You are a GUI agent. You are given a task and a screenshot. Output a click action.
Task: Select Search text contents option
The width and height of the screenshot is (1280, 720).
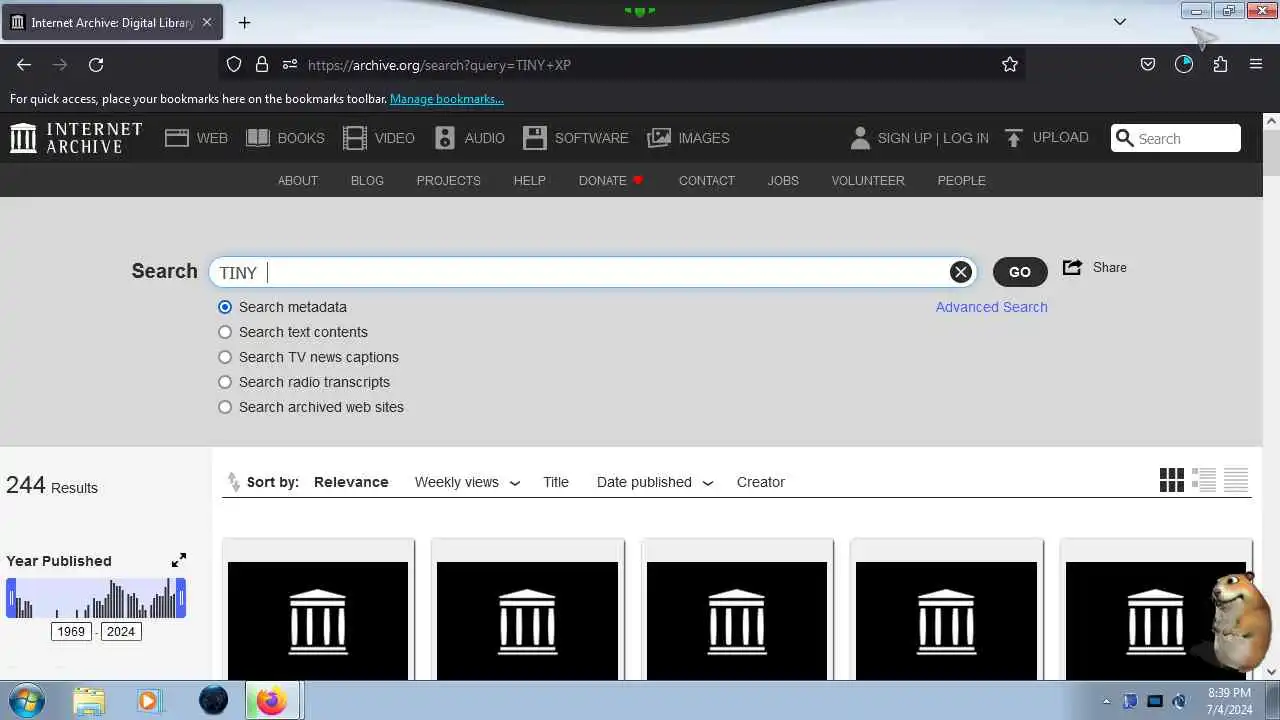pyautogui.click(x=225, y=332)
